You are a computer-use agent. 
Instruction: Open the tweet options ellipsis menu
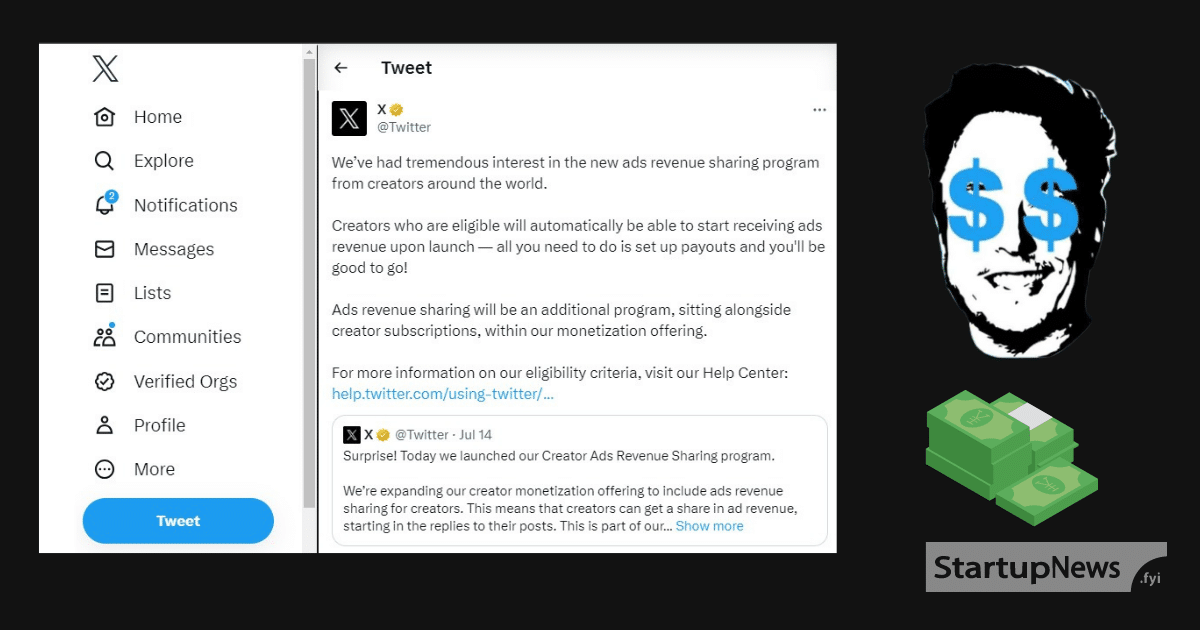click(819, 109)
